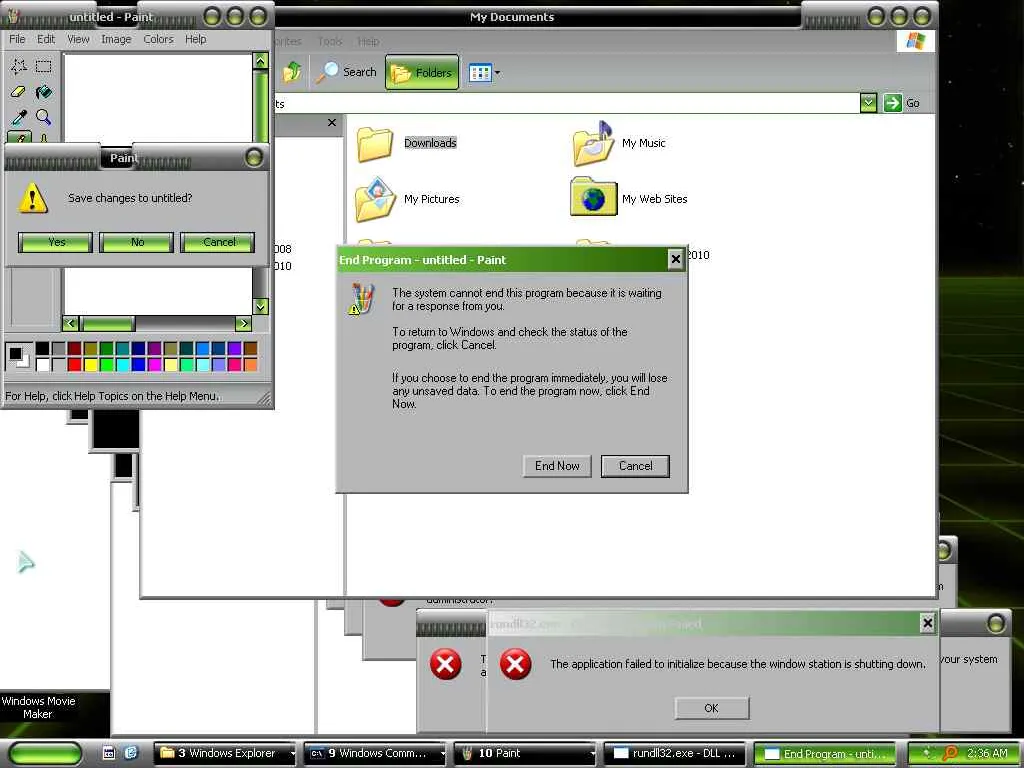Activate the Pick Color eyedropper tool
The height and width of the screenshot is (768, 1024).
click(x=19, y=117)
